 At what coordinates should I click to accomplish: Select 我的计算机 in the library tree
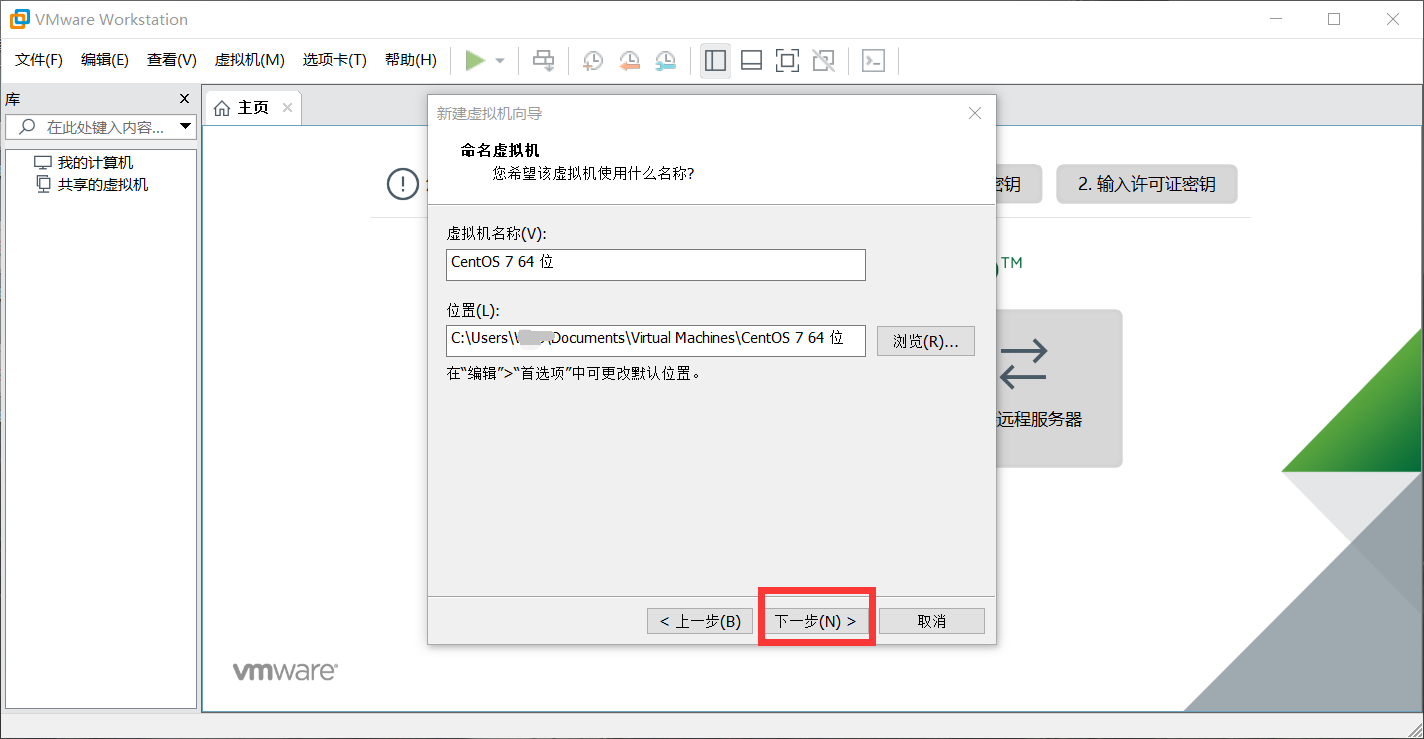95,162
